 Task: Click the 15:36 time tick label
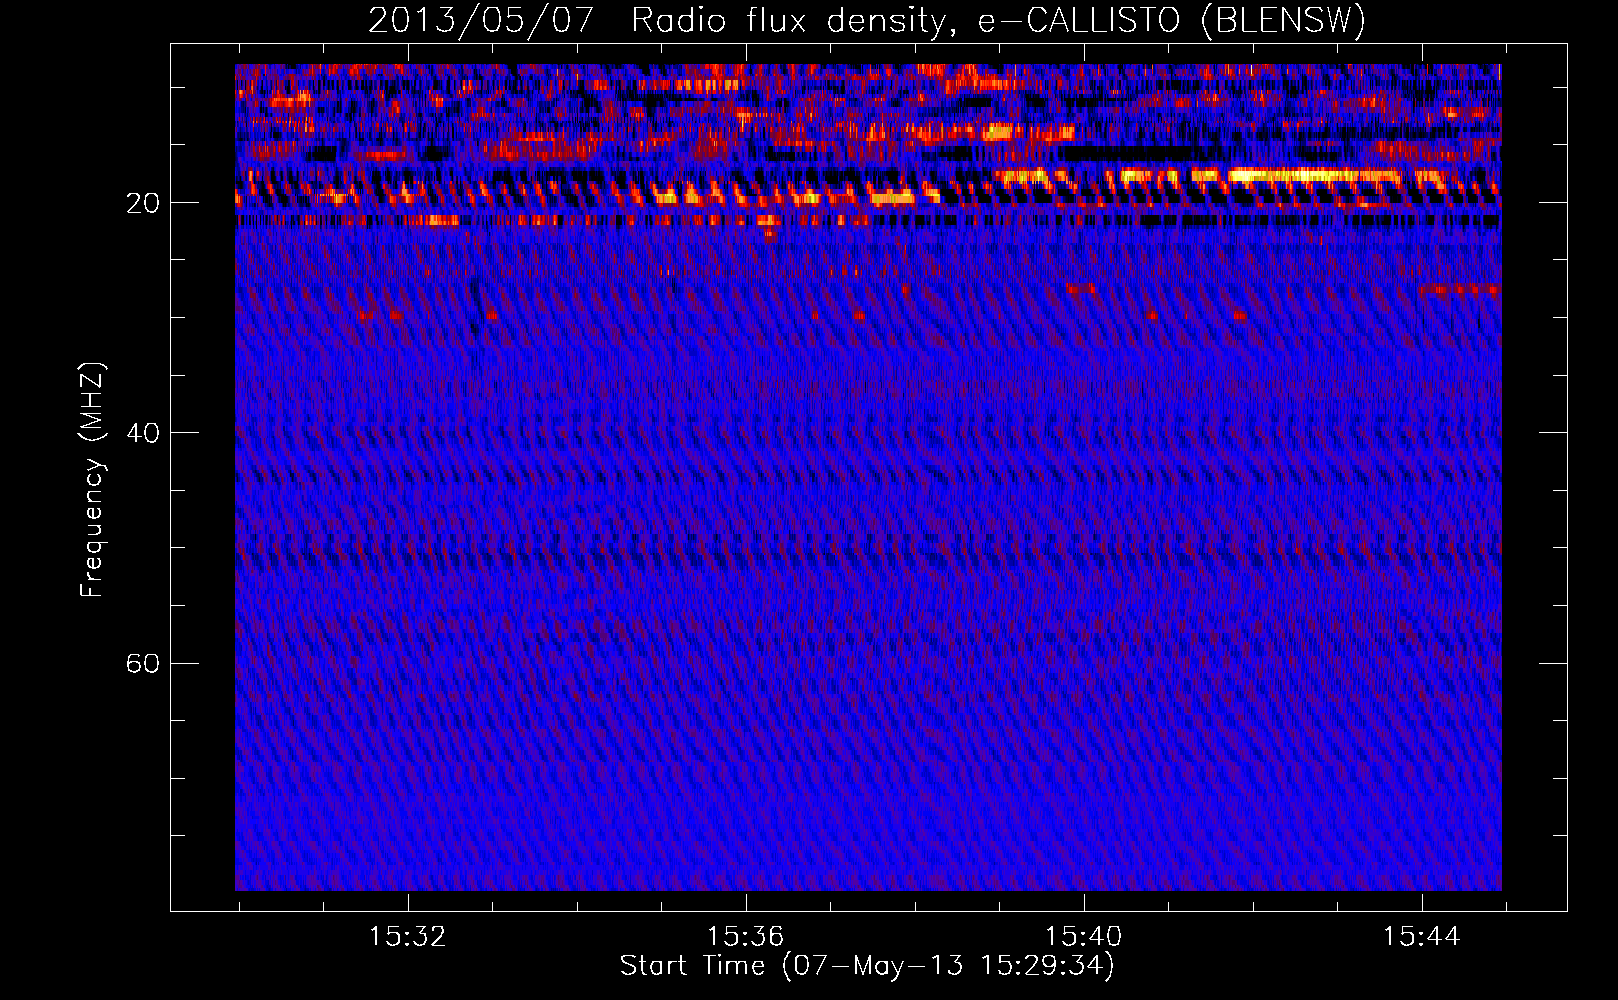(x=745, y=937)
